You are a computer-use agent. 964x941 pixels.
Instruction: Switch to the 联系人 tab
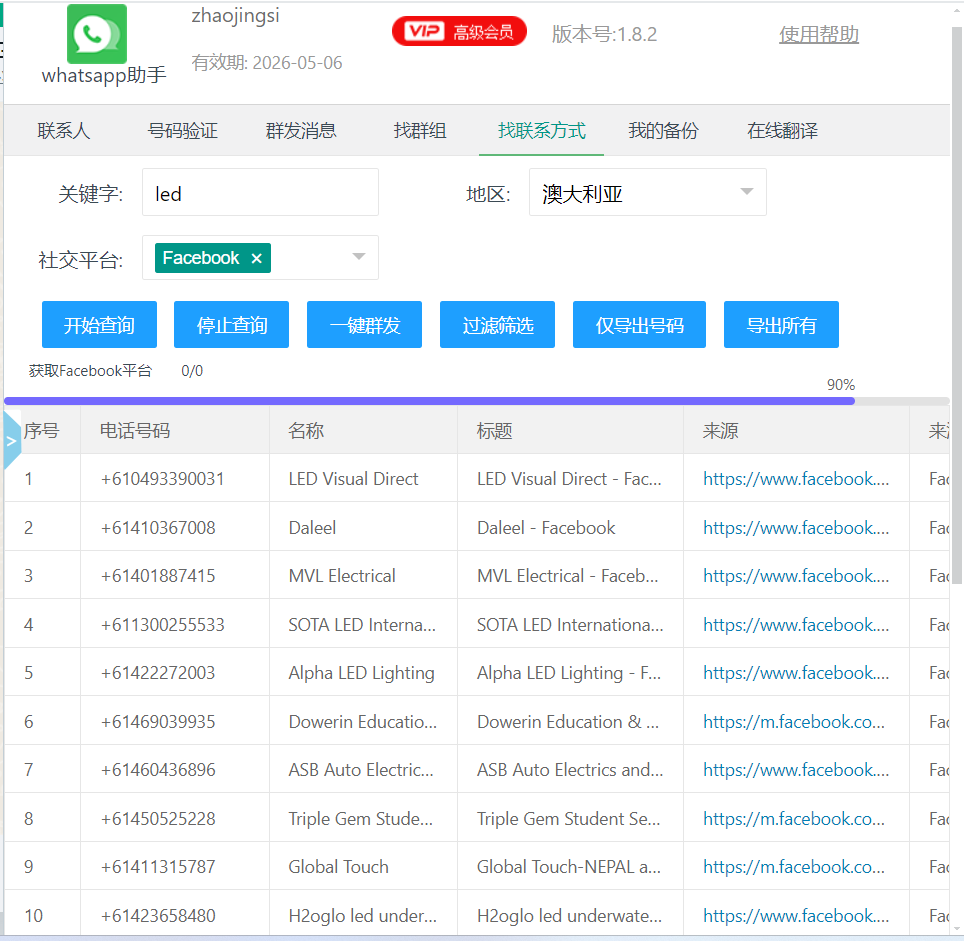[x=64, y=131]
